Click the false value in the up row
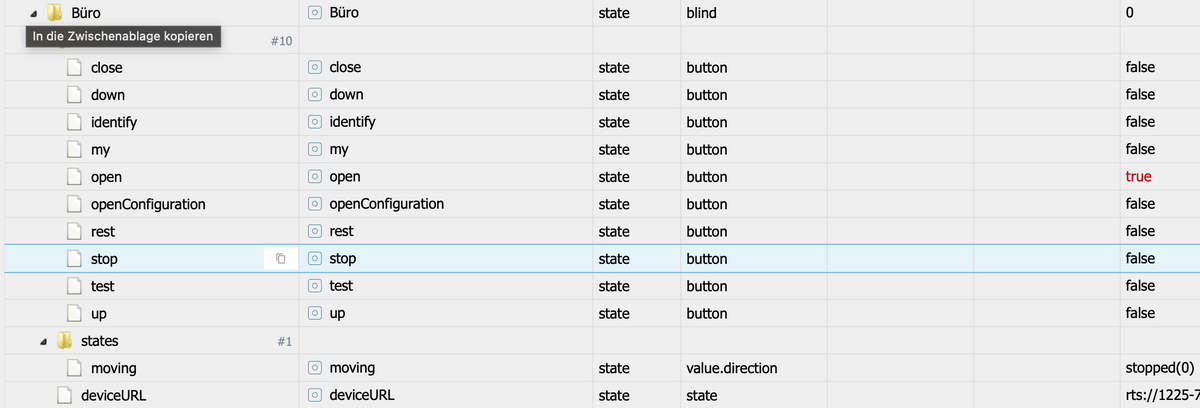This screenshot has width=1200, height=408. pyautogui.click(x=1140, y=313)
